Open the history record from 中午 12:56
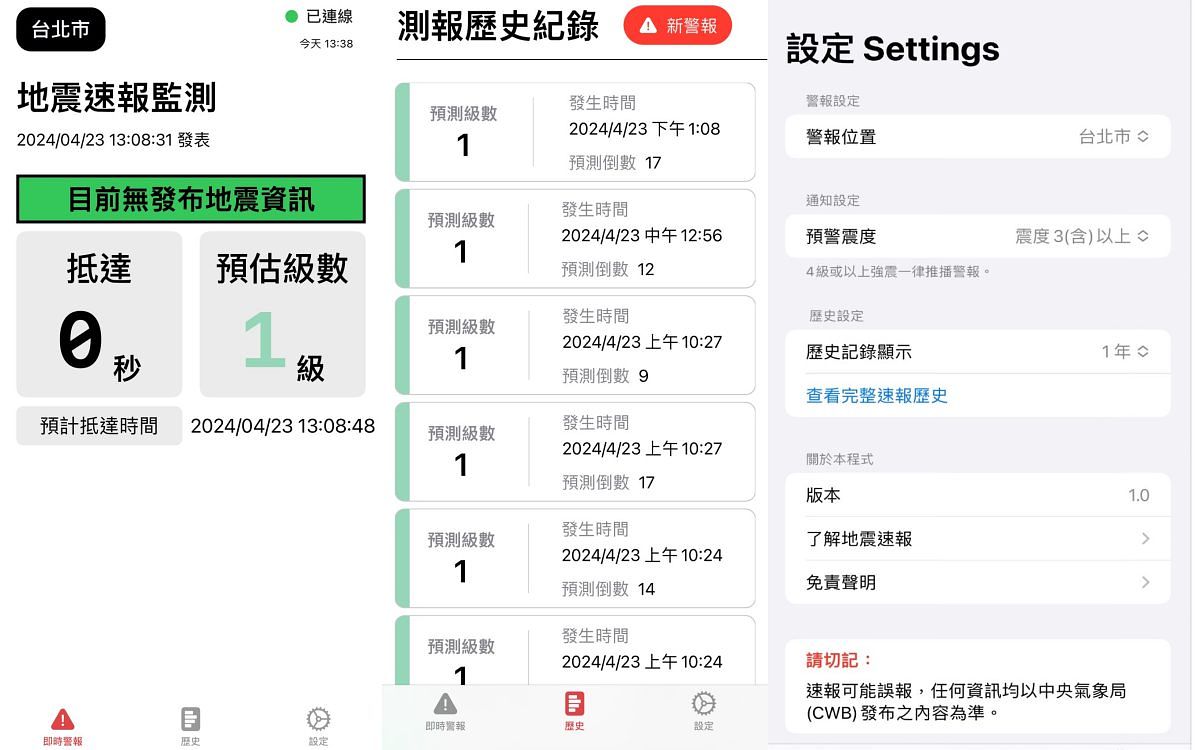The width and height of the screenshot is (1200, 750). pyautogui.click(x=576, y=239)
